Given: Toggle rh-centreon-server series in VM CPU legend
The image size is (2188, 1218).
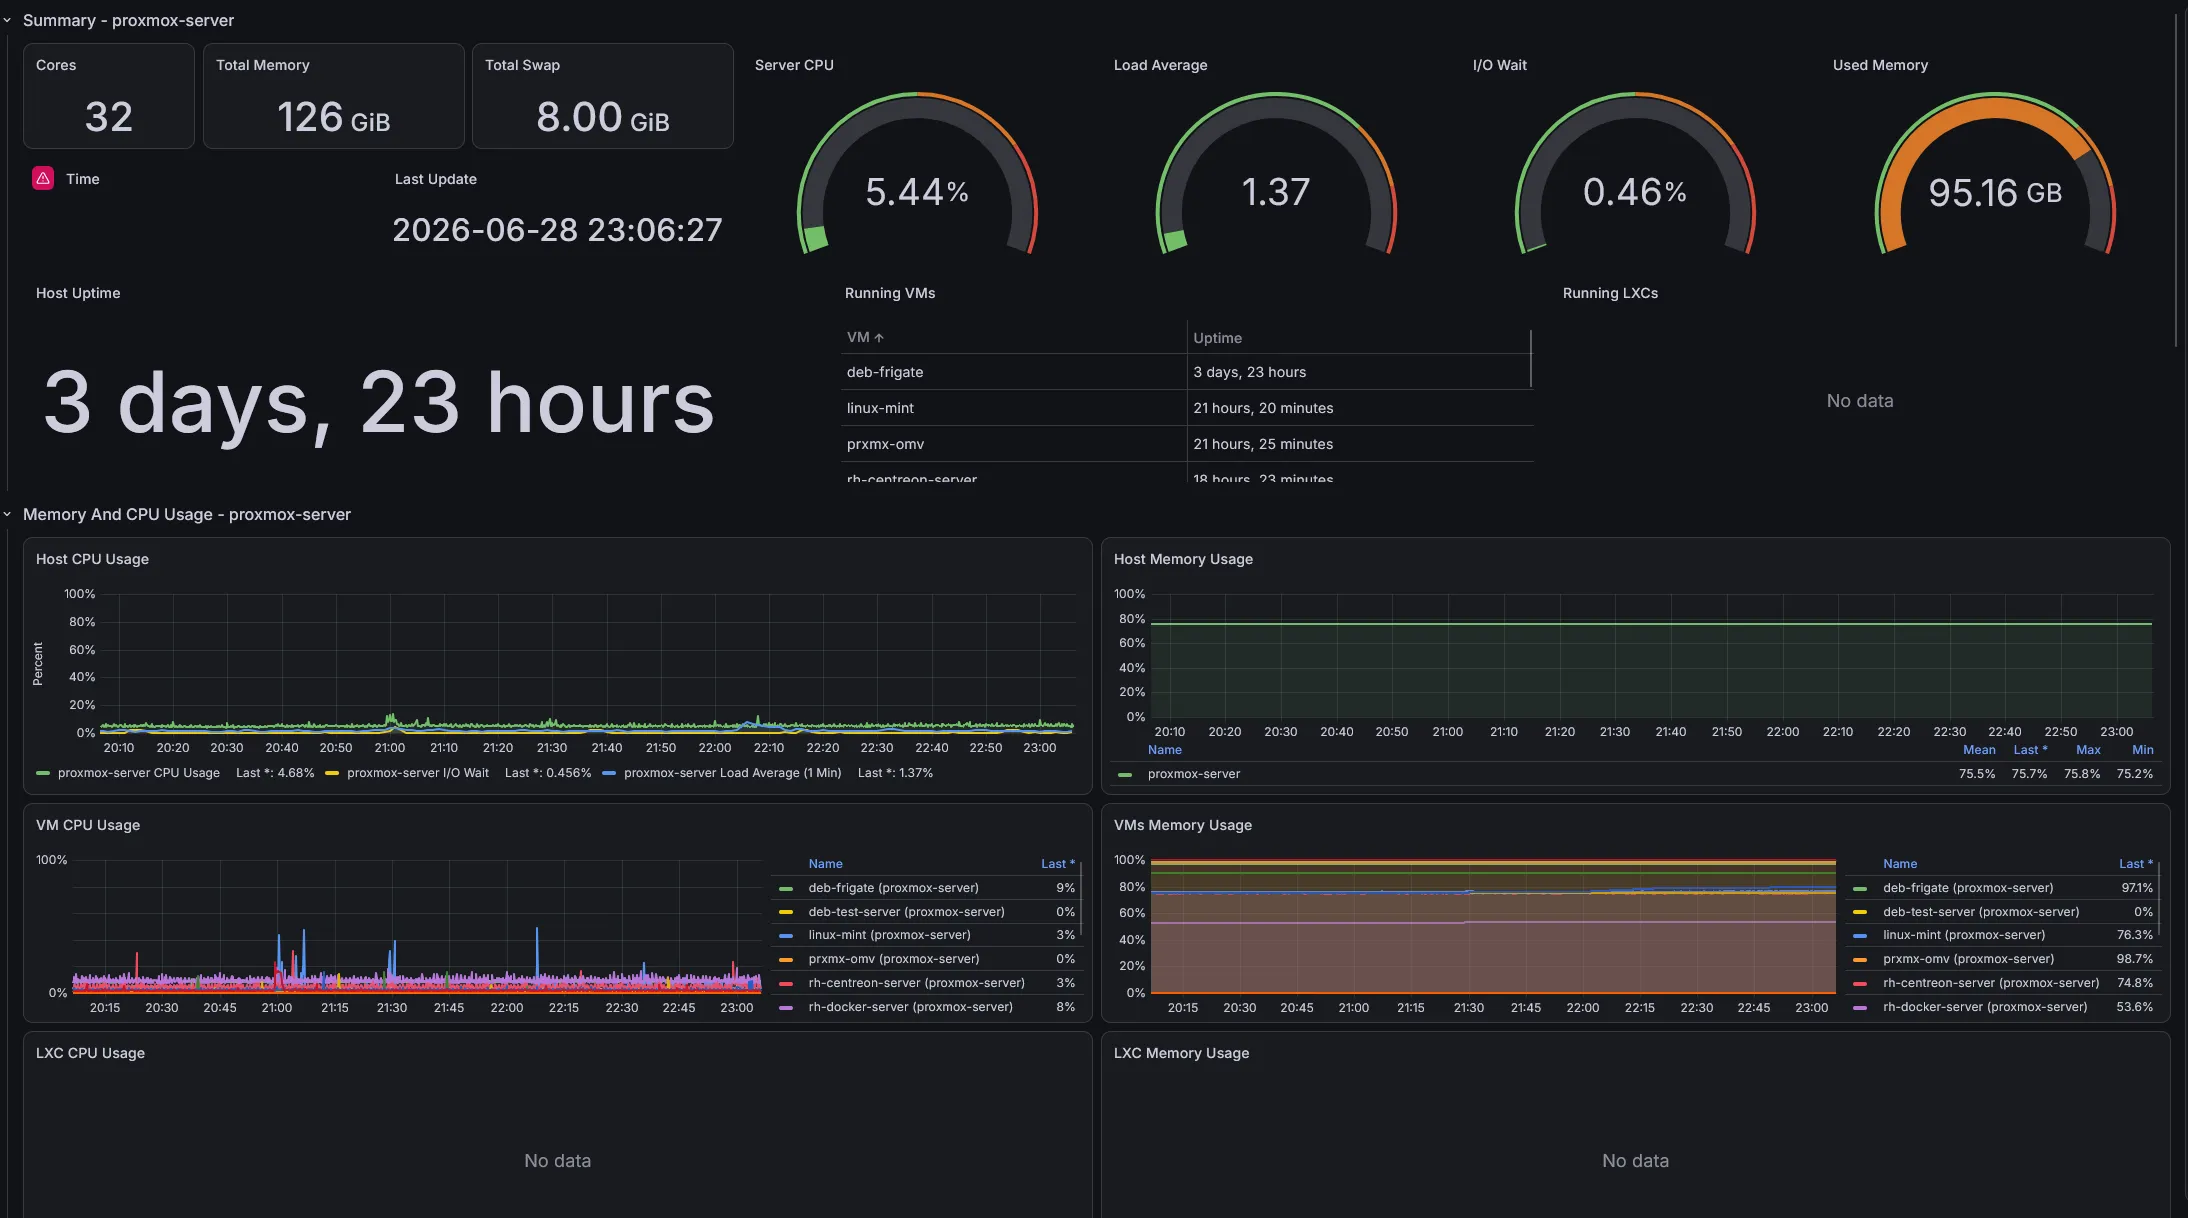Looking at the screenshot, I should (916, 983).
